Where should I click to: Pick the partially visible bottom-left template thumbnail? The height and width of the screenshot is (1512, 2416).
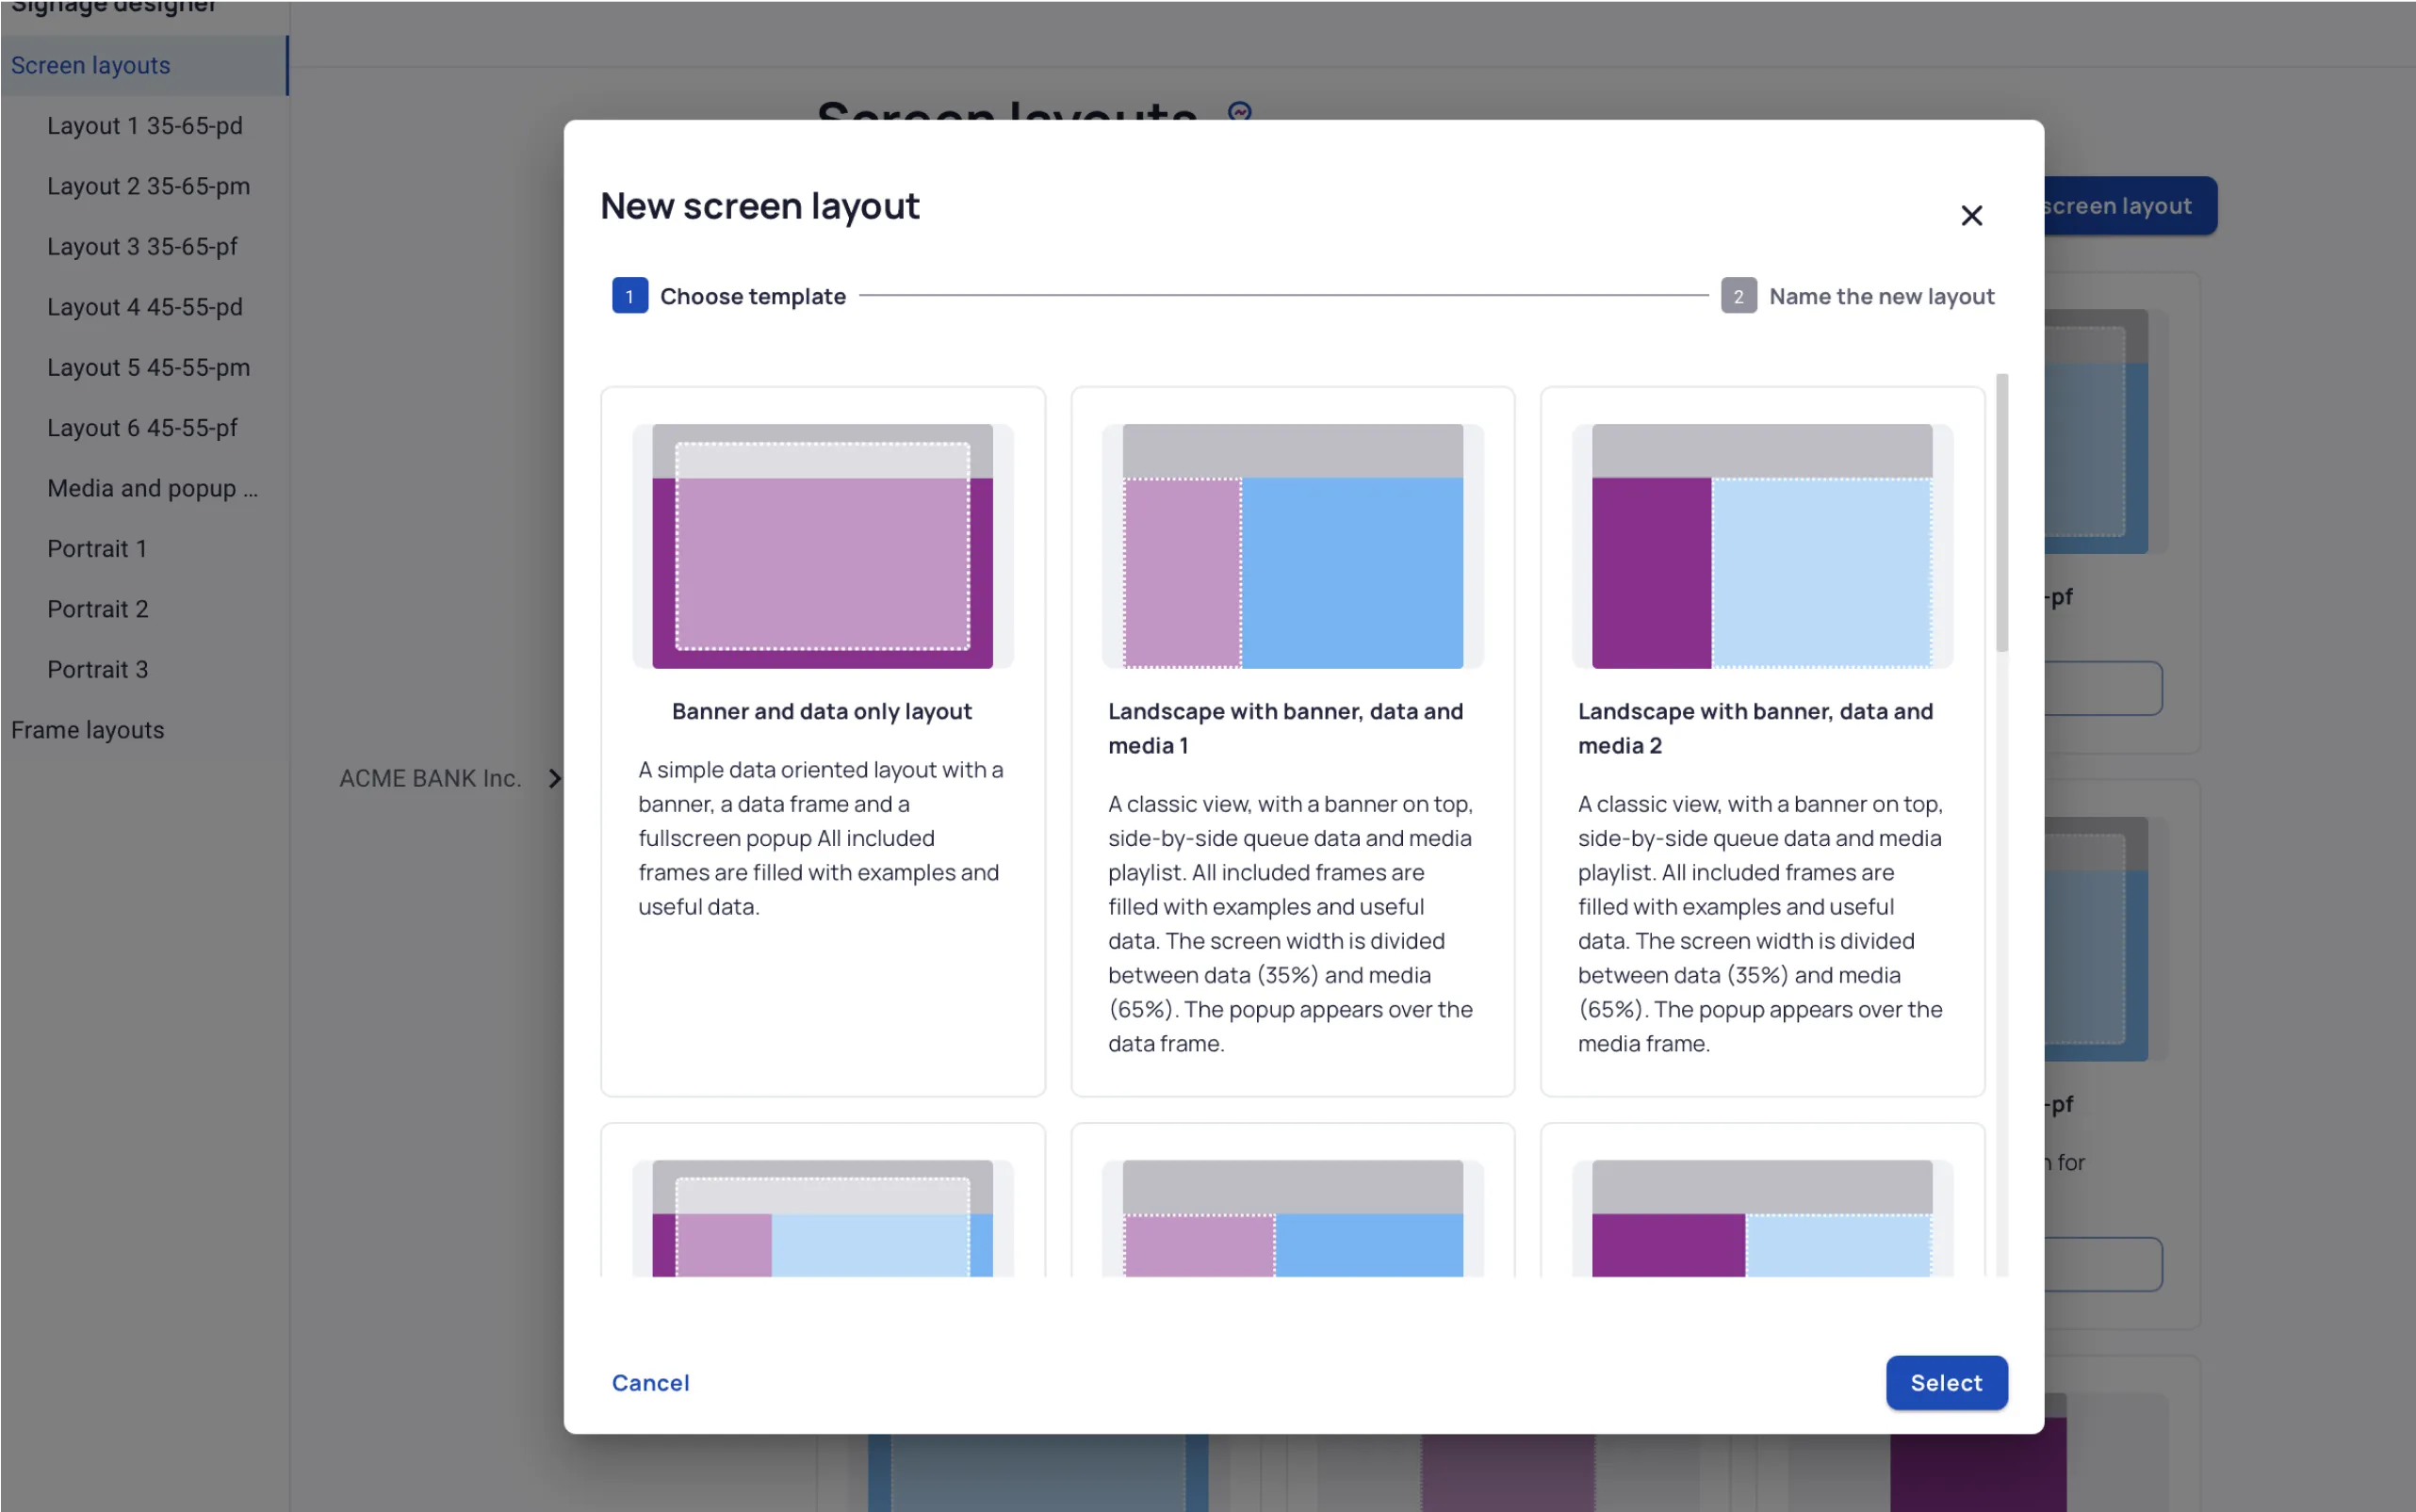tap(823, 1218)
